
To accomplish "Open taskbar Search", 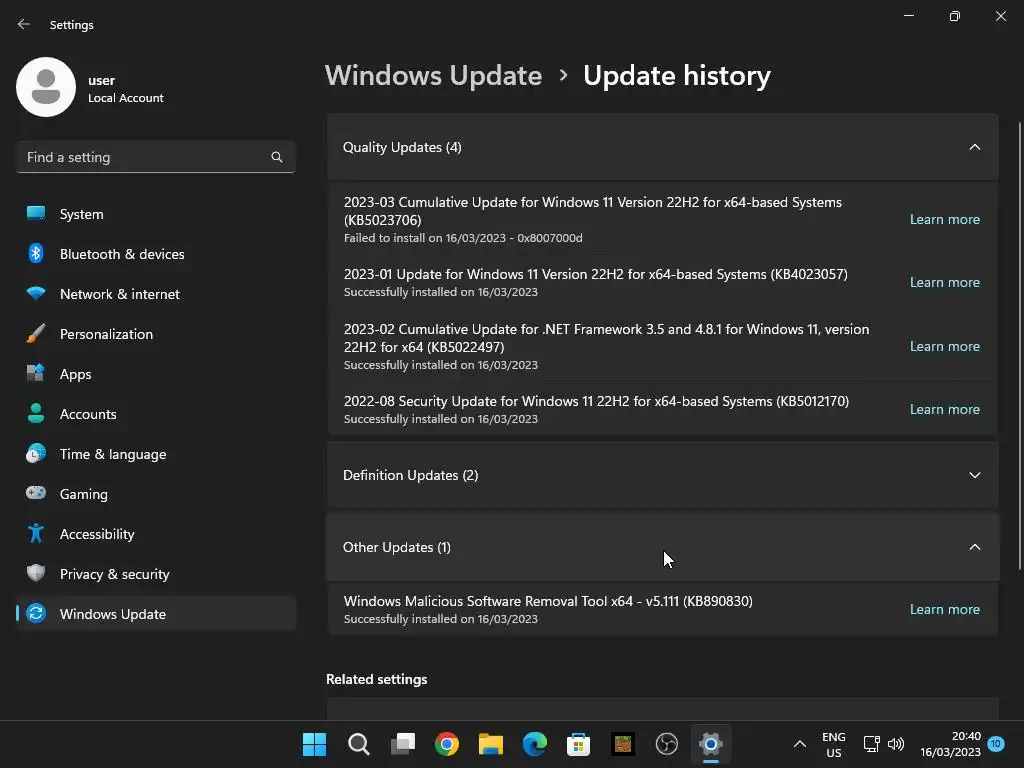I will coord(359,744).
